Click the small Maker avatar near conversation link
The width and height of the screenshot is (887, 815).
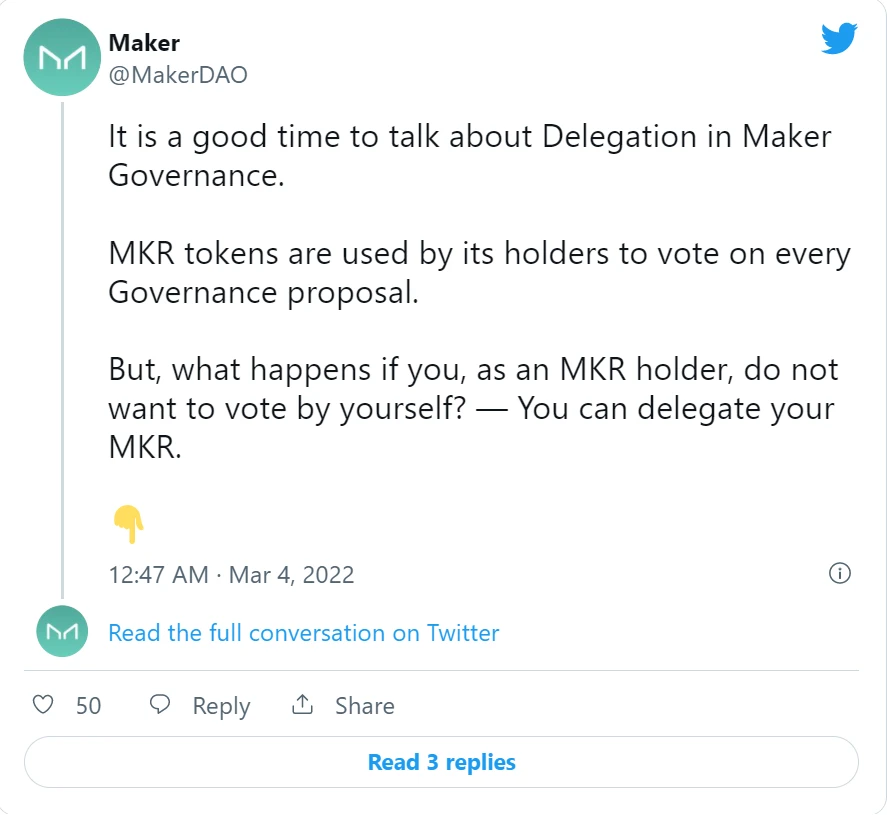pyautogui.click(x=62, y=631)
